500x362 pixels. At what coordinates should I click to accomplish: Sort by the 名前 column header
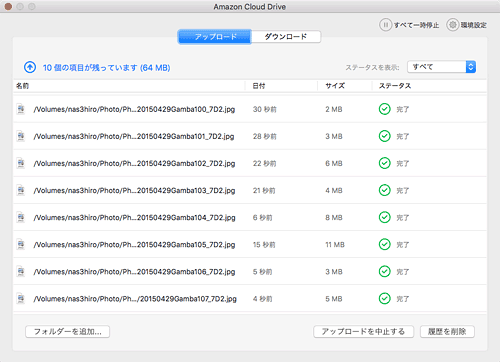click(22, 86)
